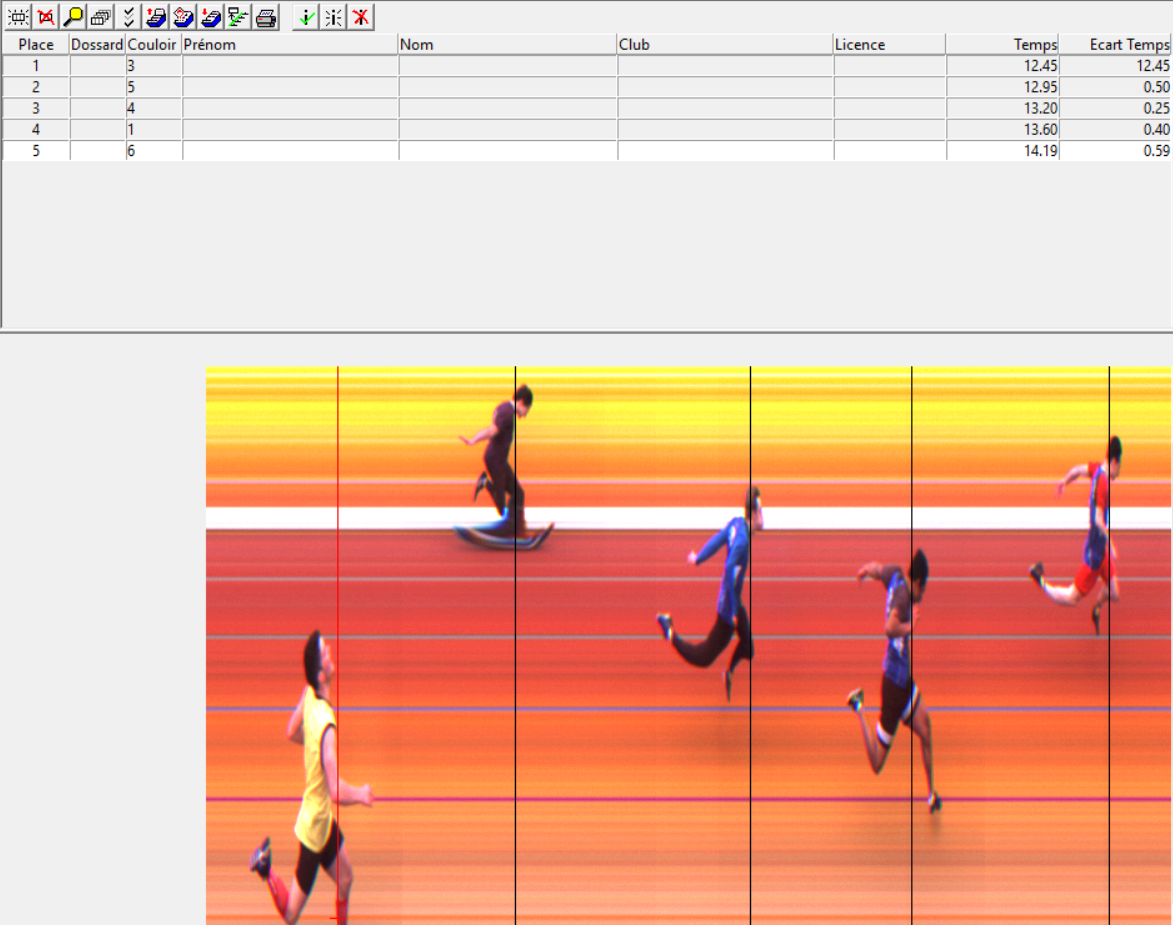Screen dimensions: 1173x925
Task: Select the time cell 12.95
Action: coord(1002,87)
